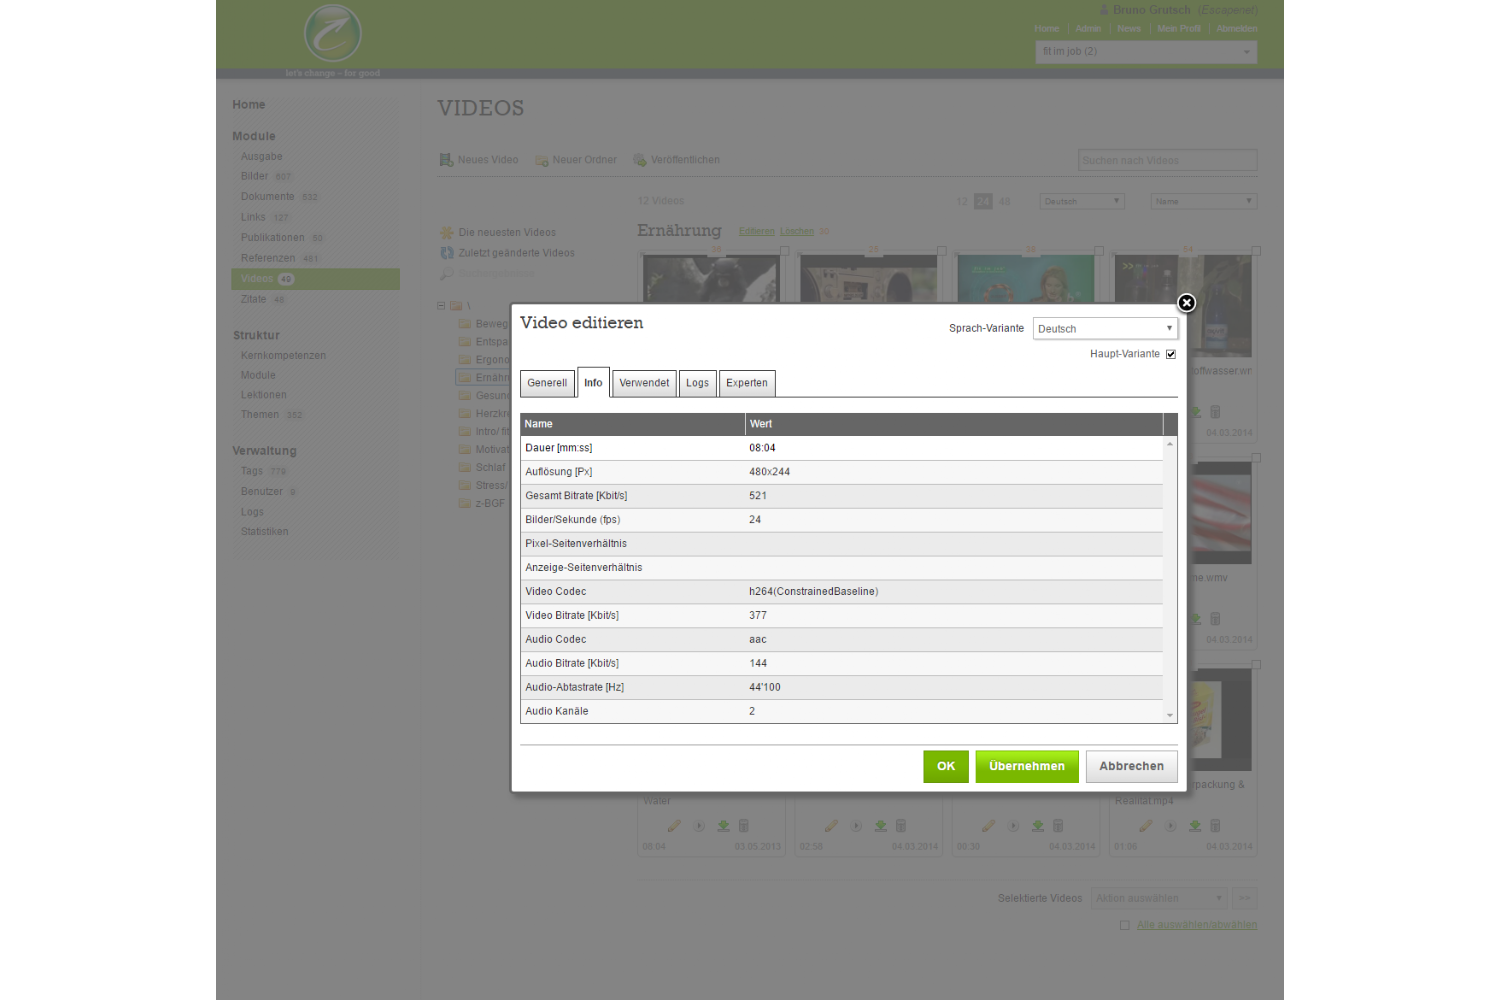
Task: Open the Experten tab
Action: [x=747, y=383]
